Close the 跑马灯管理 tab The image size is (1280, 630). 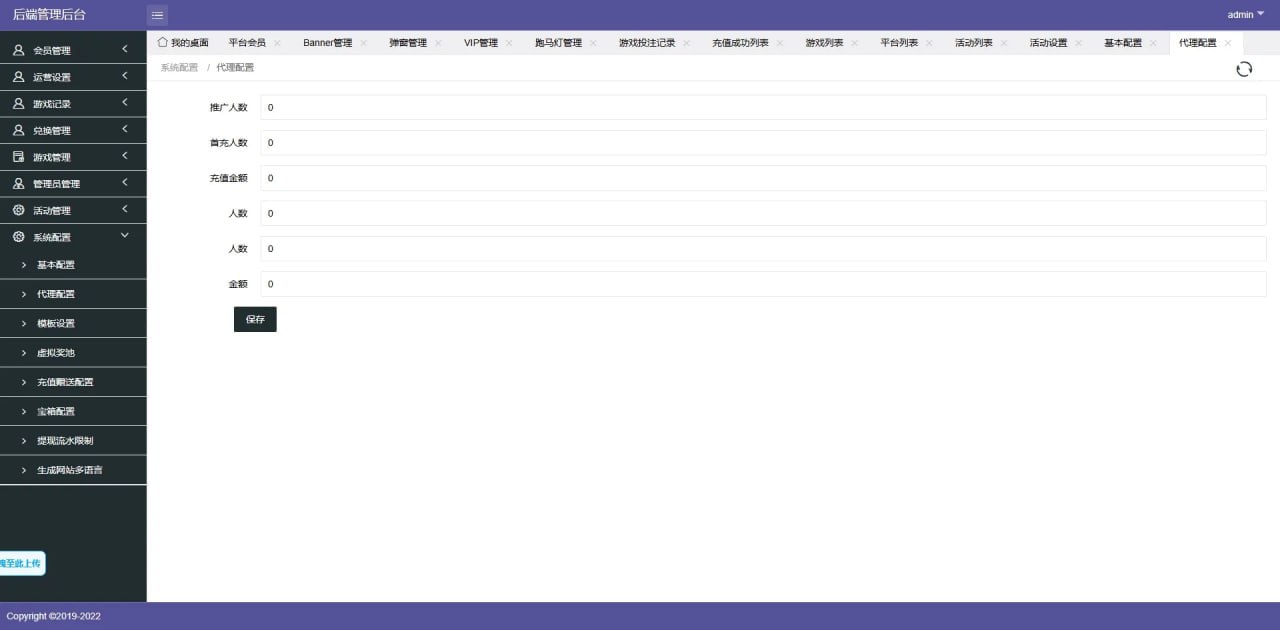tap(593, 42)
